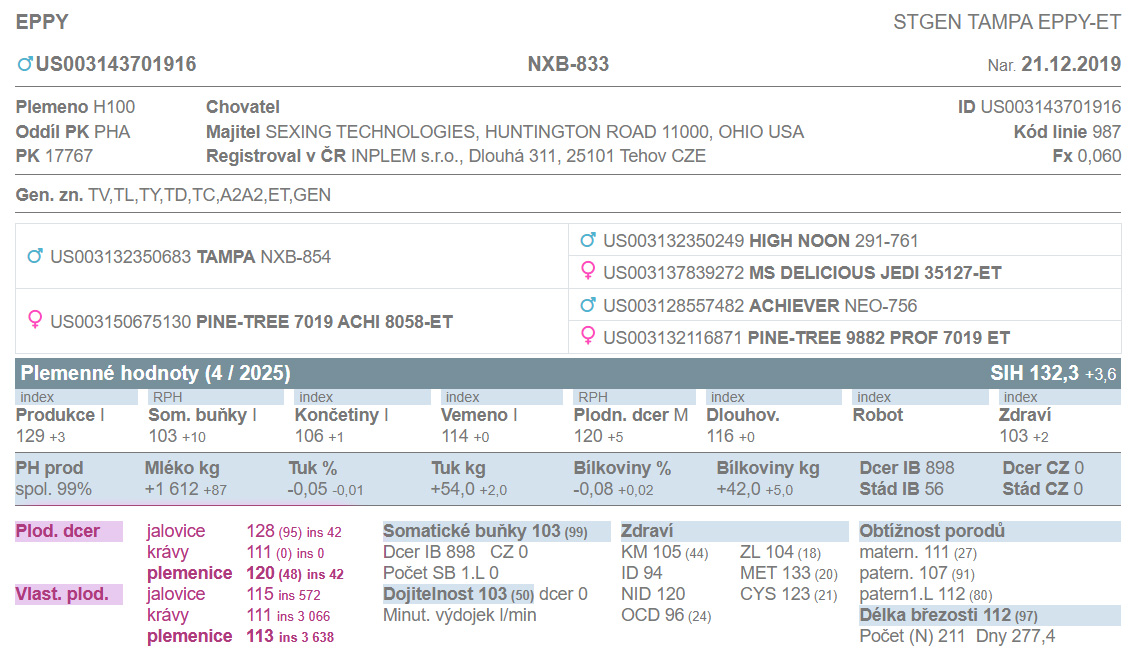The image size is (1130, 650).
Task: Open ACHIEVER NEO-756 record
Action: [760, 306]
